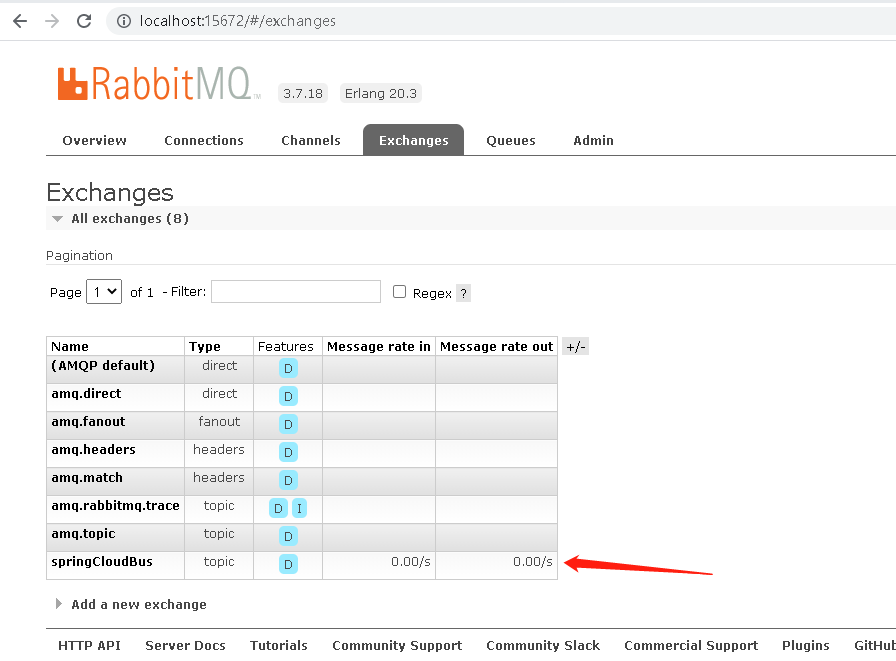Screen dimensions: 896x661
Task: Select the Exchanges tab
Action: click(414, 141)
